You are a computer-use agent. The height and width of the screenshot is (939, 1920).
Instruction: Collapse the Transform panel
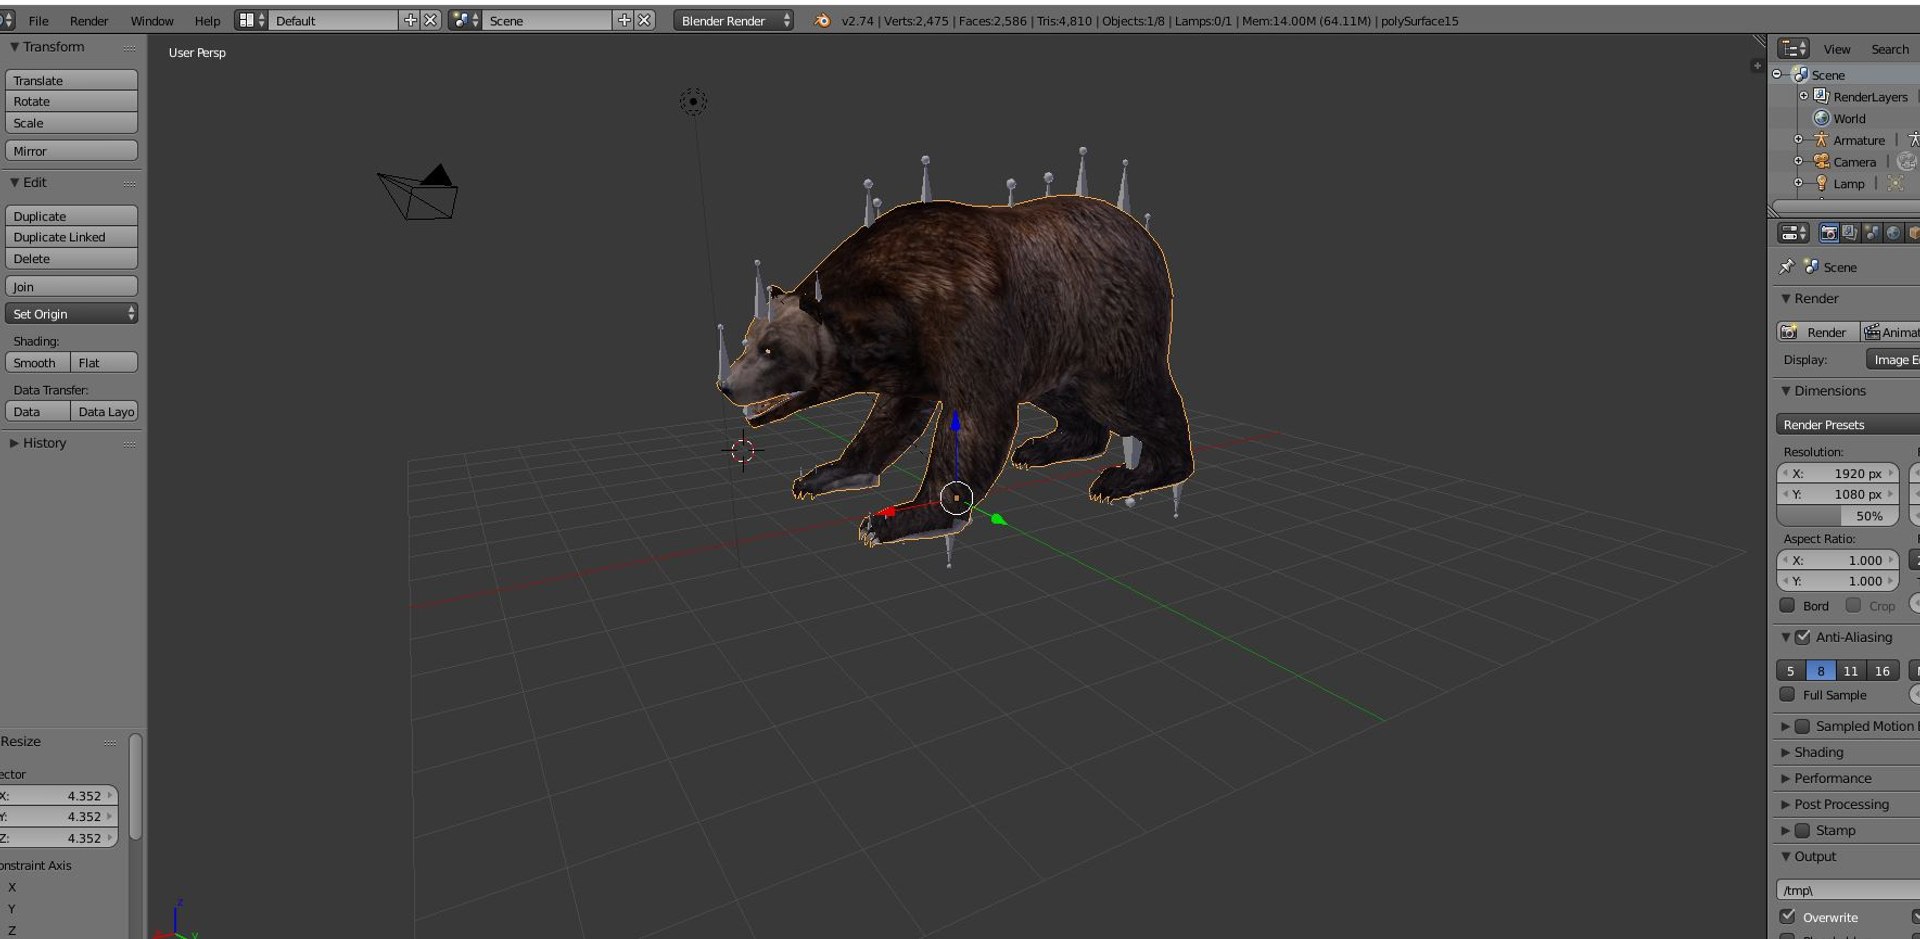[47, 47]
